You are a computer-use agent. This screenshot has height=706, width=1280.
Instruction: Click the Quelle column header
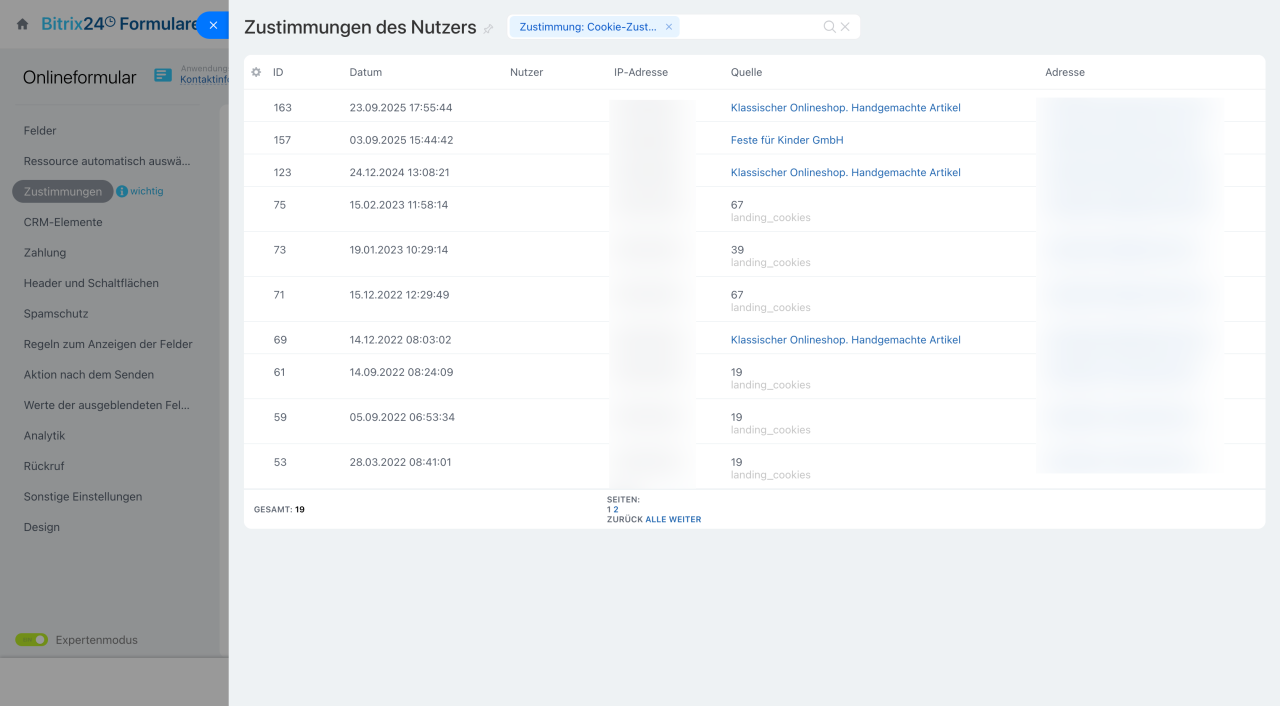point(746,72)
